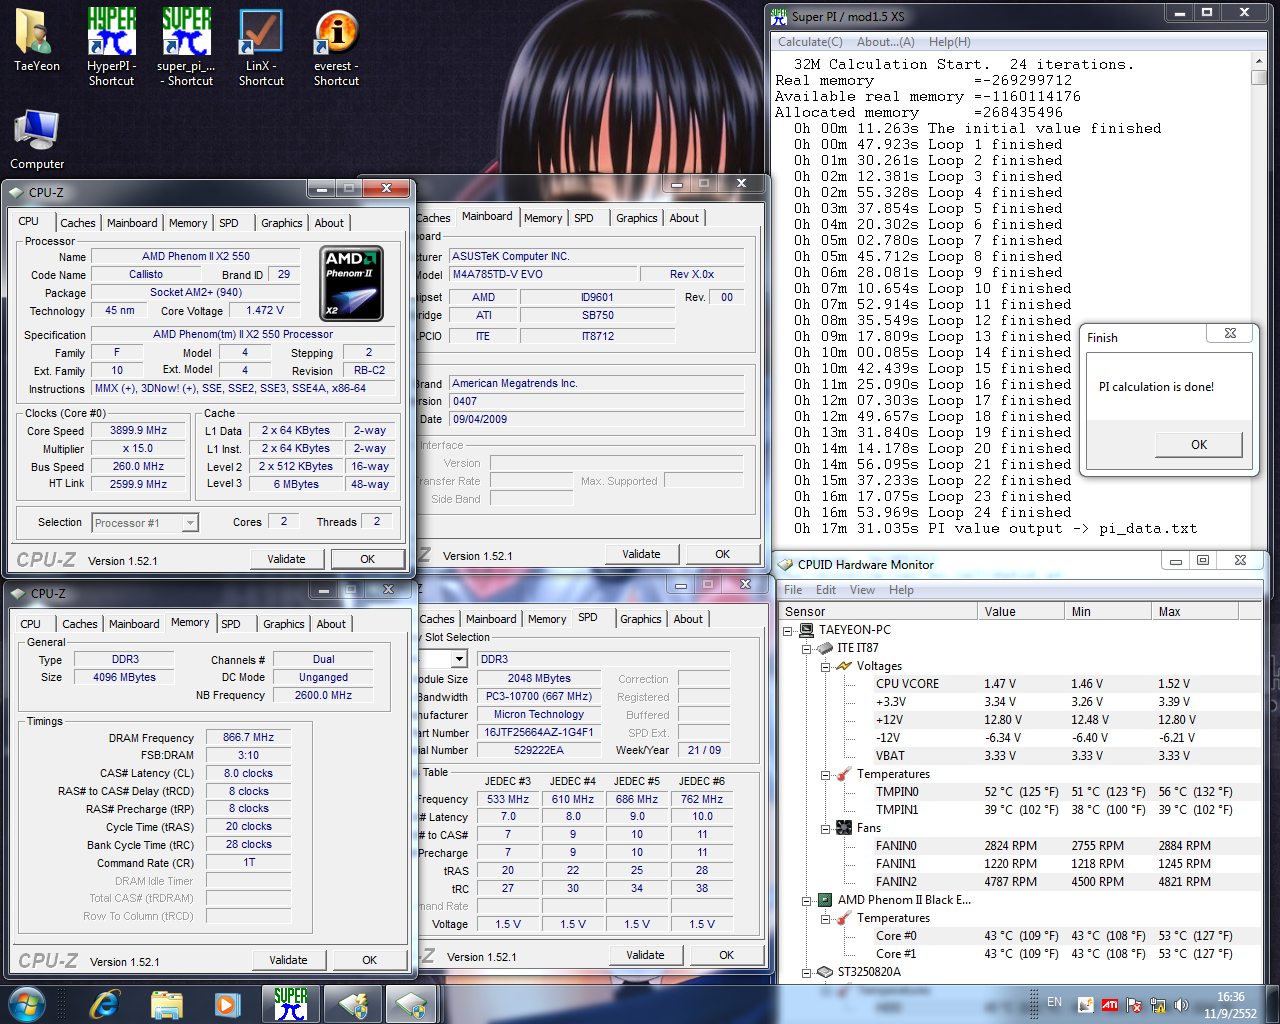Open the Help(H) menu in Super PI
The image size is (1280, 1024).
click(949, 42)
